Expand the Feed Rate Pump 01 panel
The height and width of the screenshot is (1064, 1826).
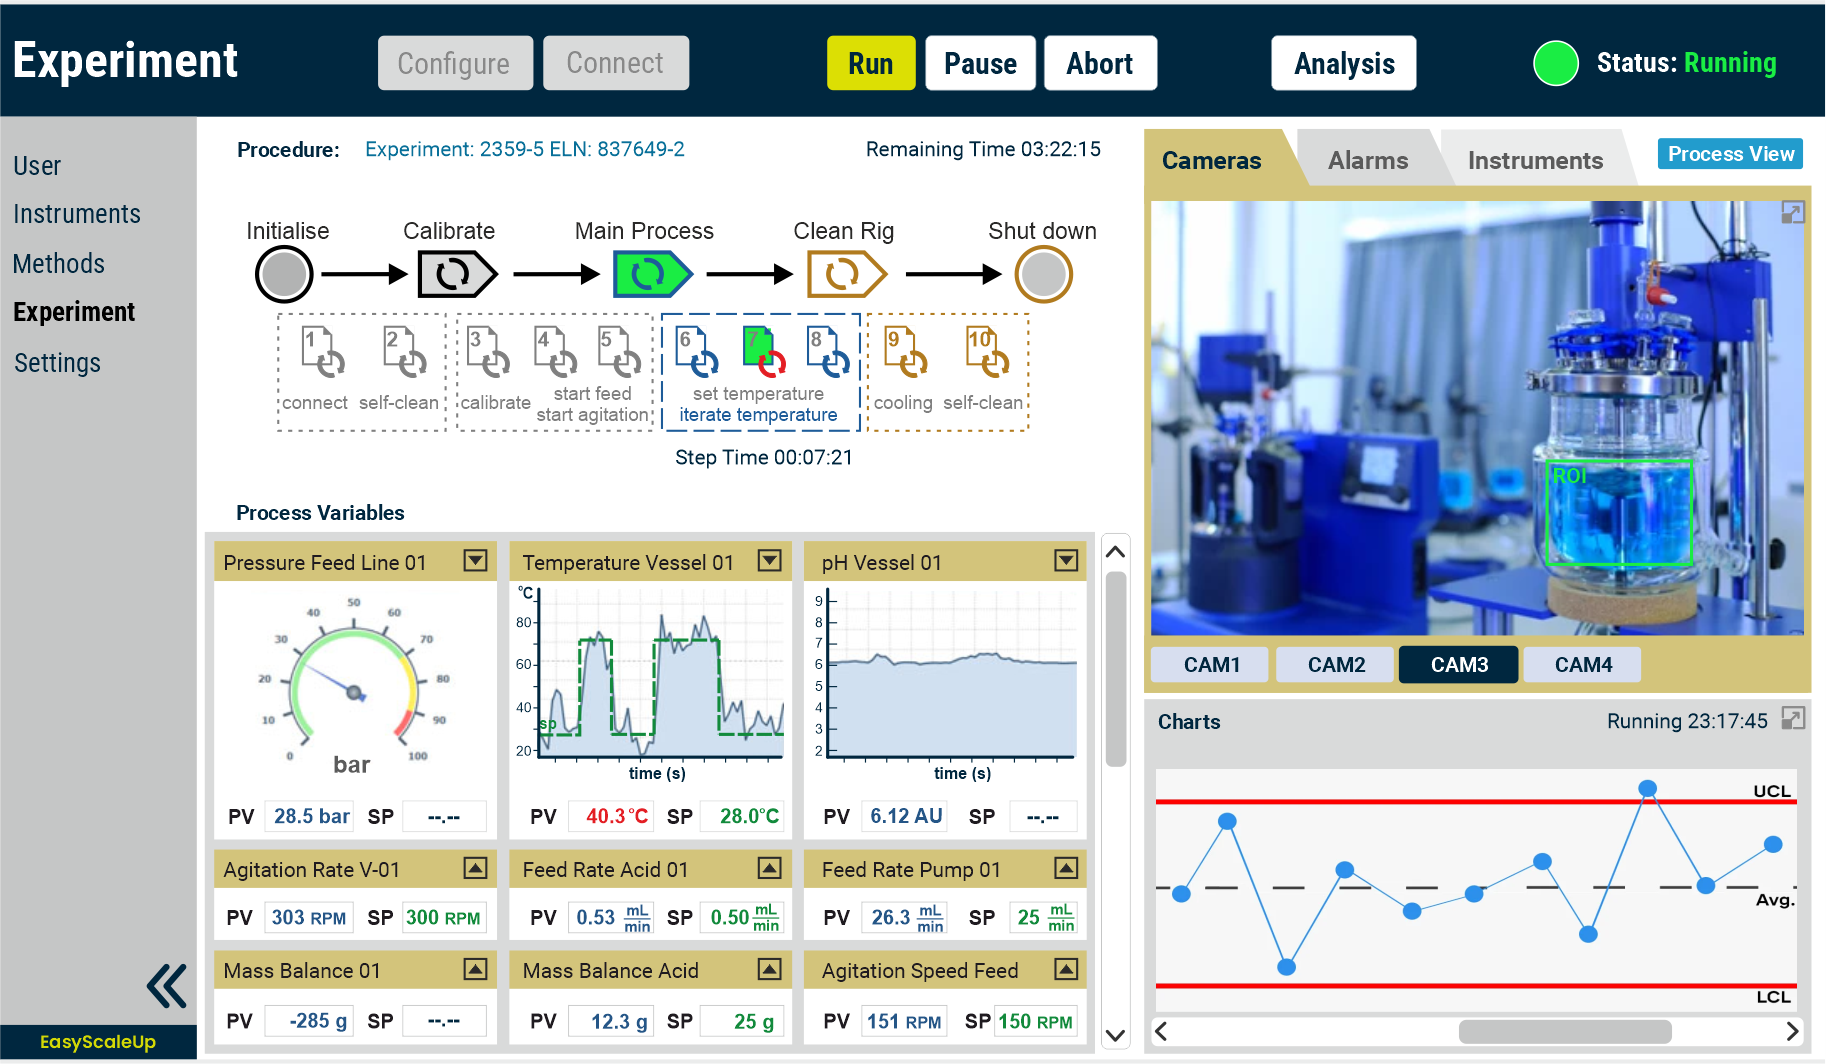pyautogui.click(x=1066, y=868)
